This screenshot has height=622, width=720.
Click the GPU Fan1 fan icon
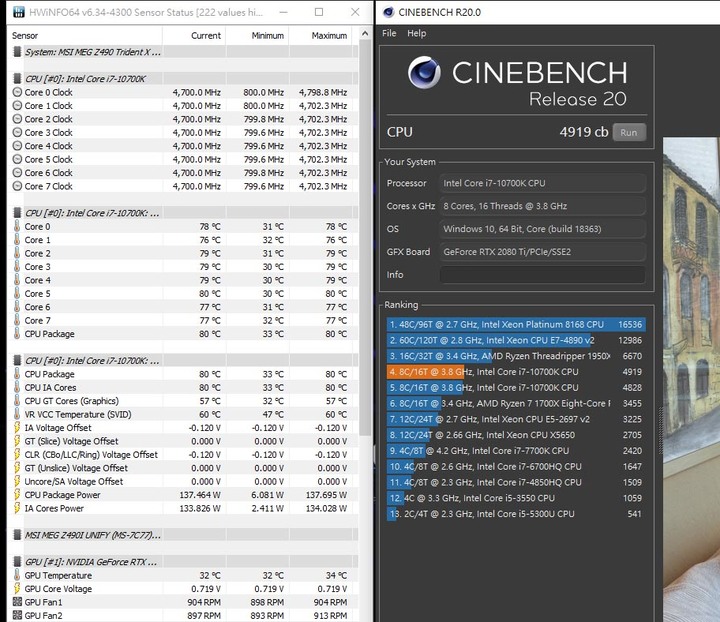[x=17, y=602]
